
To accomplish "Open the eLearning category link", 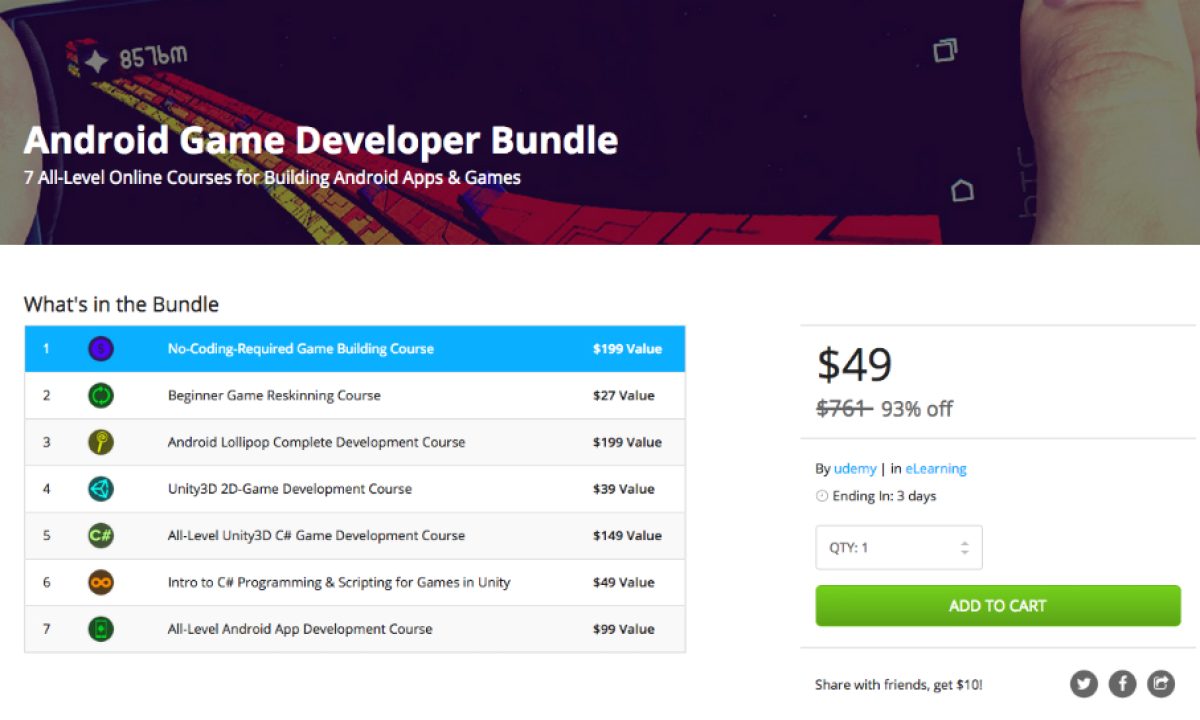I will (935, 469).
